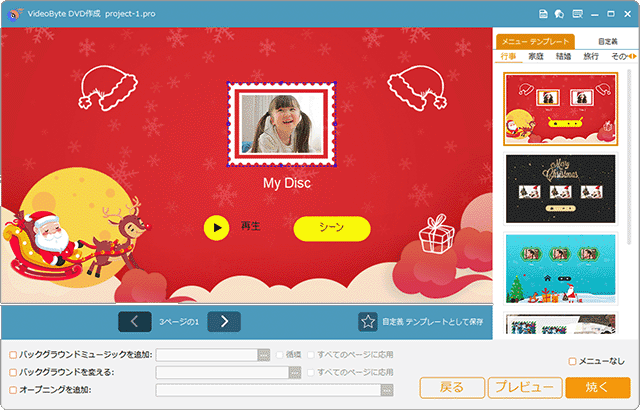
Task: Browse for background music file
Action: [264, 354]
